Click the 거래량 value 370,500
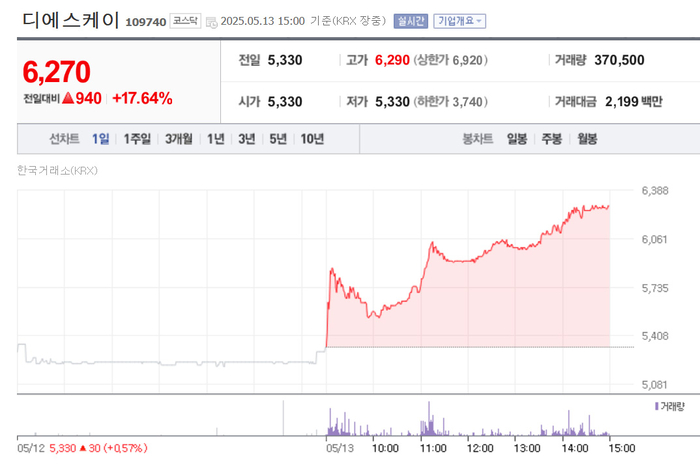 [x=619, y=60]
